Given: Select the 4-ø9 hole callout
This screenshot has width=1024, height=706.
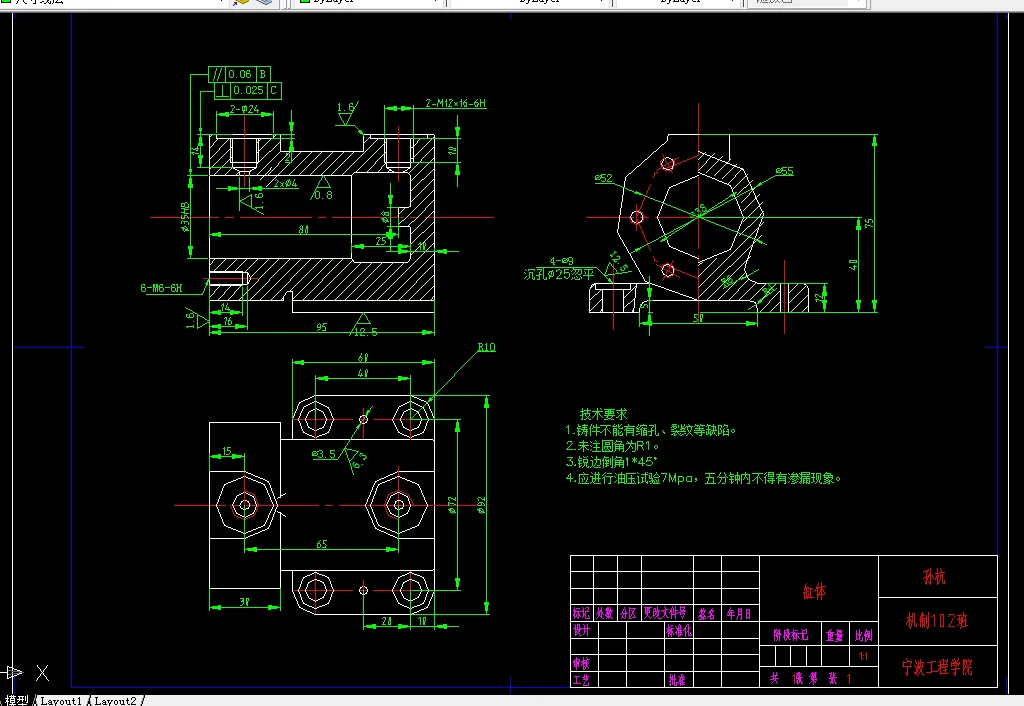Looking at the screenshot, I should 562,261.
